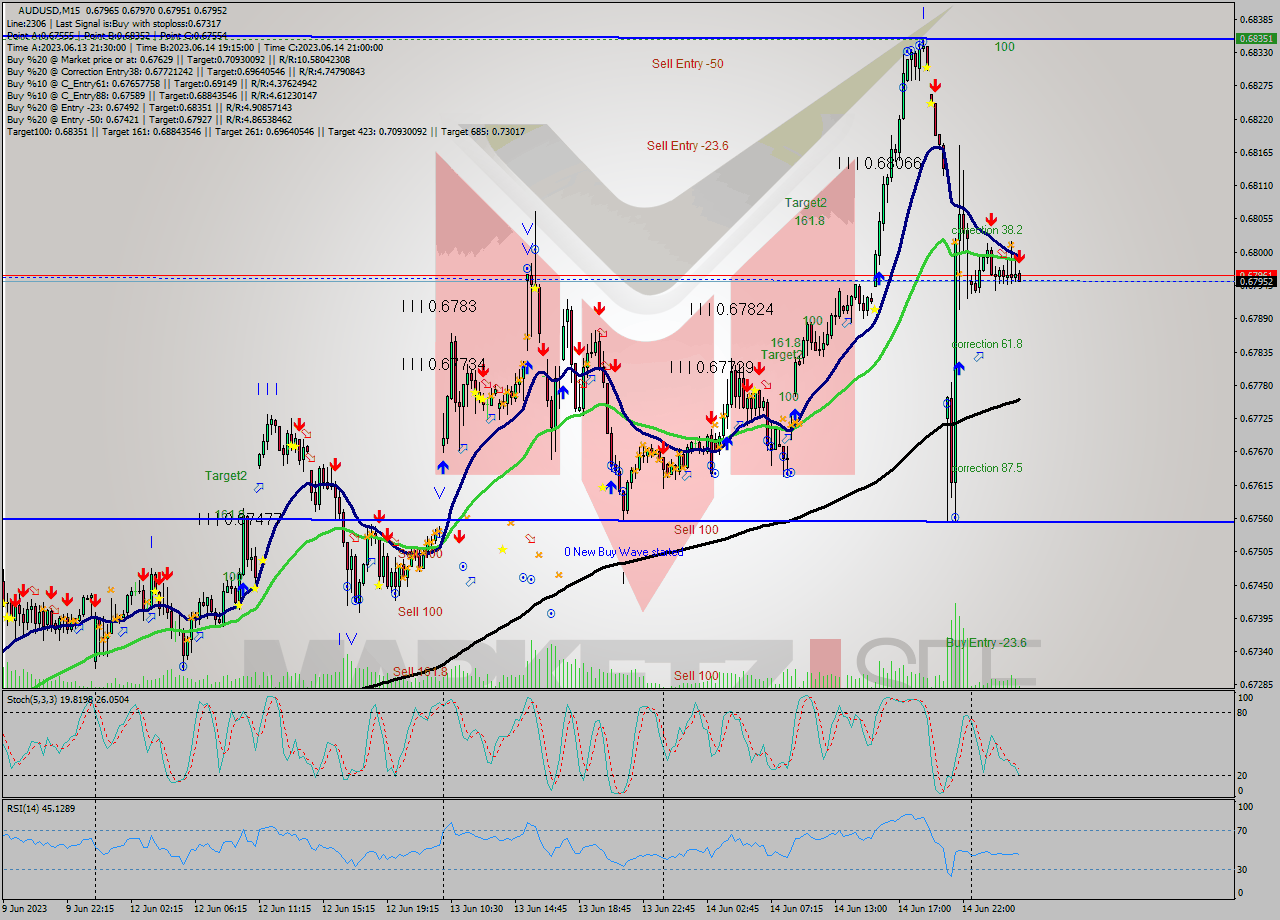Click the '14 Jun 22:00' time axis label
Viewport: 1280px width, 920px height.
coord(989,909)
